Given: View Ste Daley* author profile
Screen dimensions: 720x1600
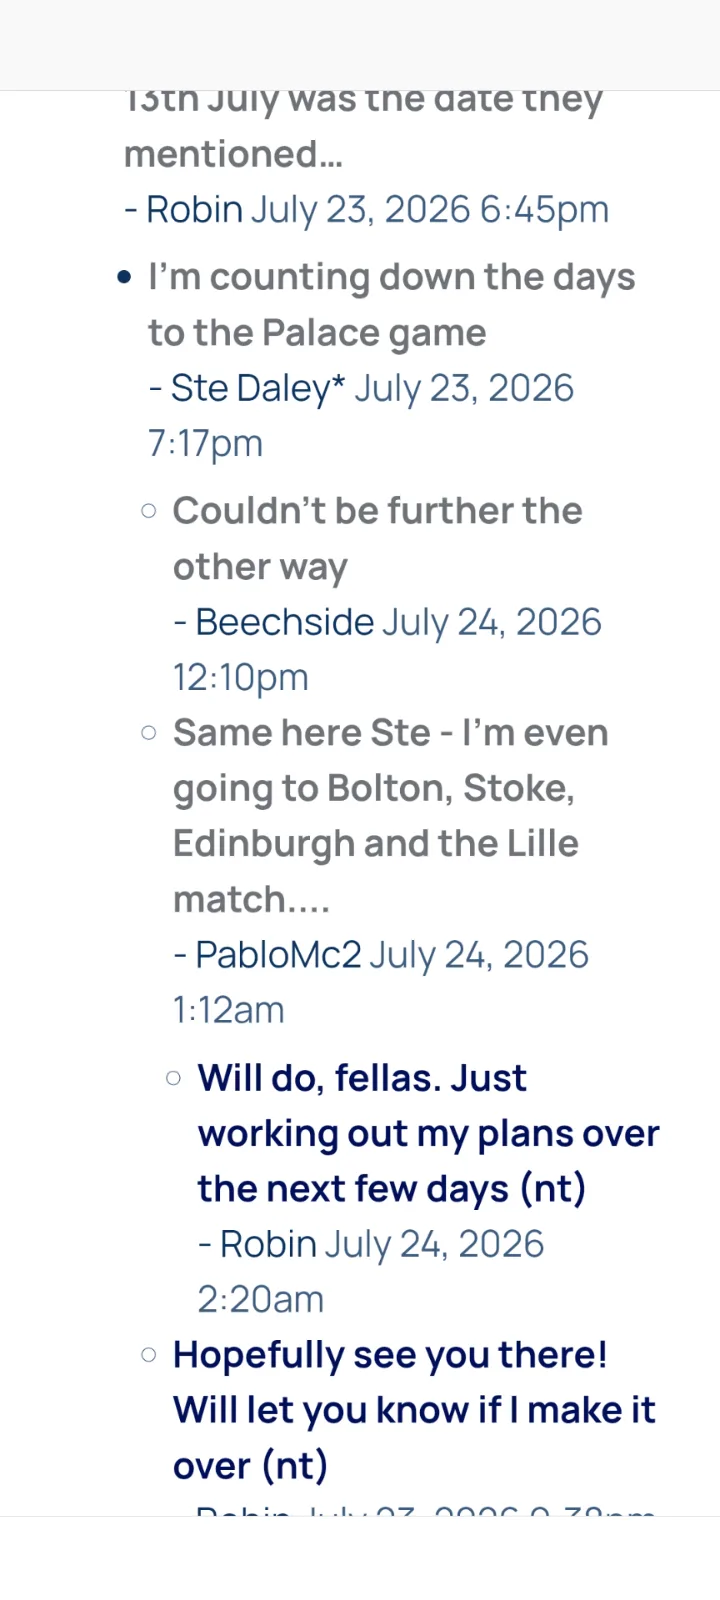Looking at the screenshot, I should pos(258,388).
